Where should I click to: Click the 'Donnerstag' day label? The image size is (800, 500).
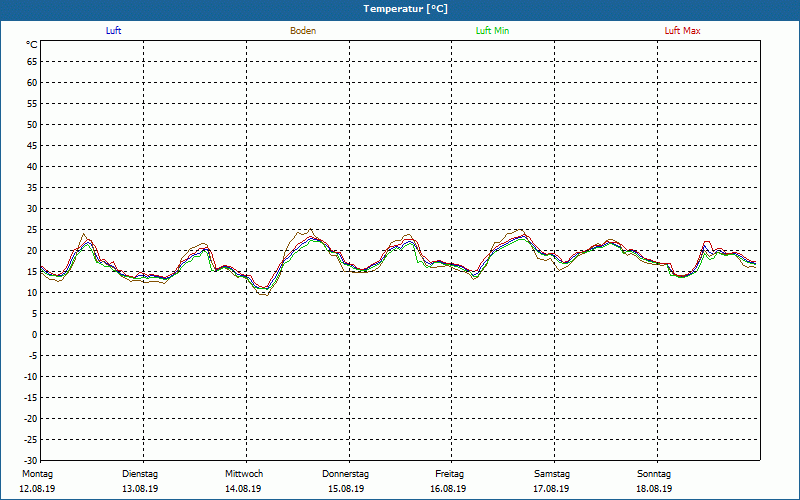point(345,474)
